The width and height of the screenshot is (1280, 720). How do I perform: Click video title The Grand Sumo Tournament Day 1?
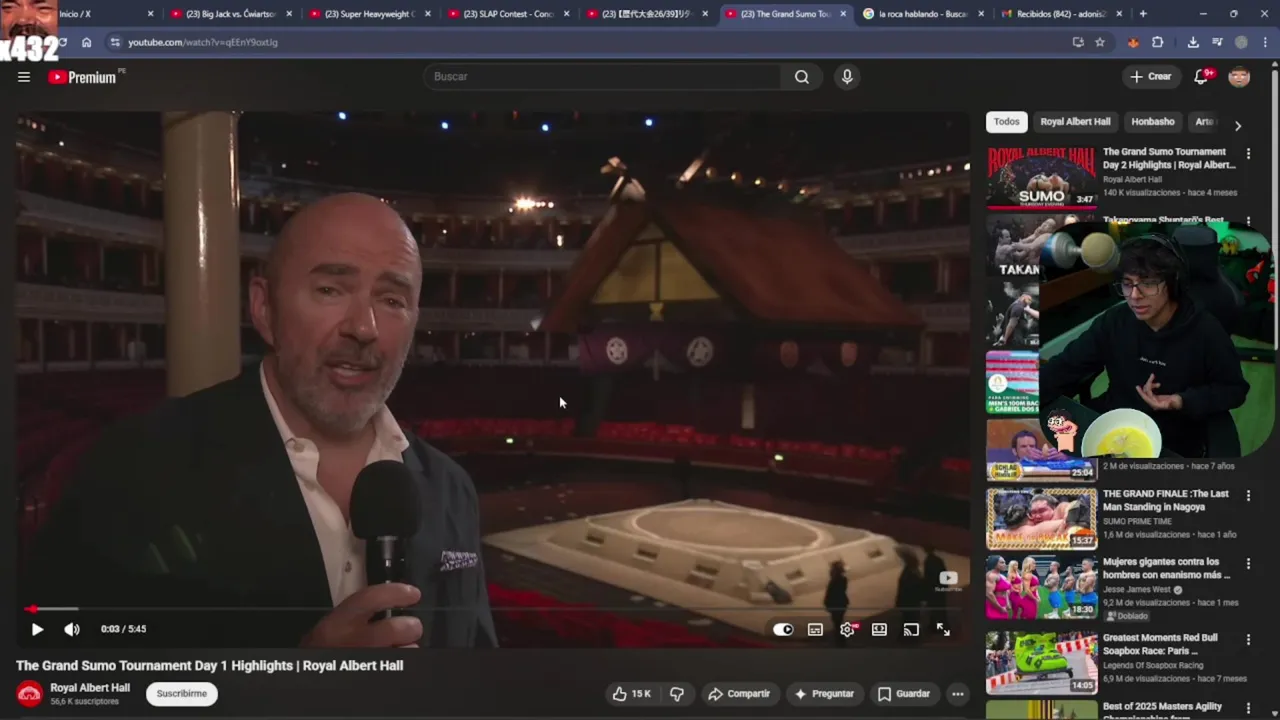point(209,665)
